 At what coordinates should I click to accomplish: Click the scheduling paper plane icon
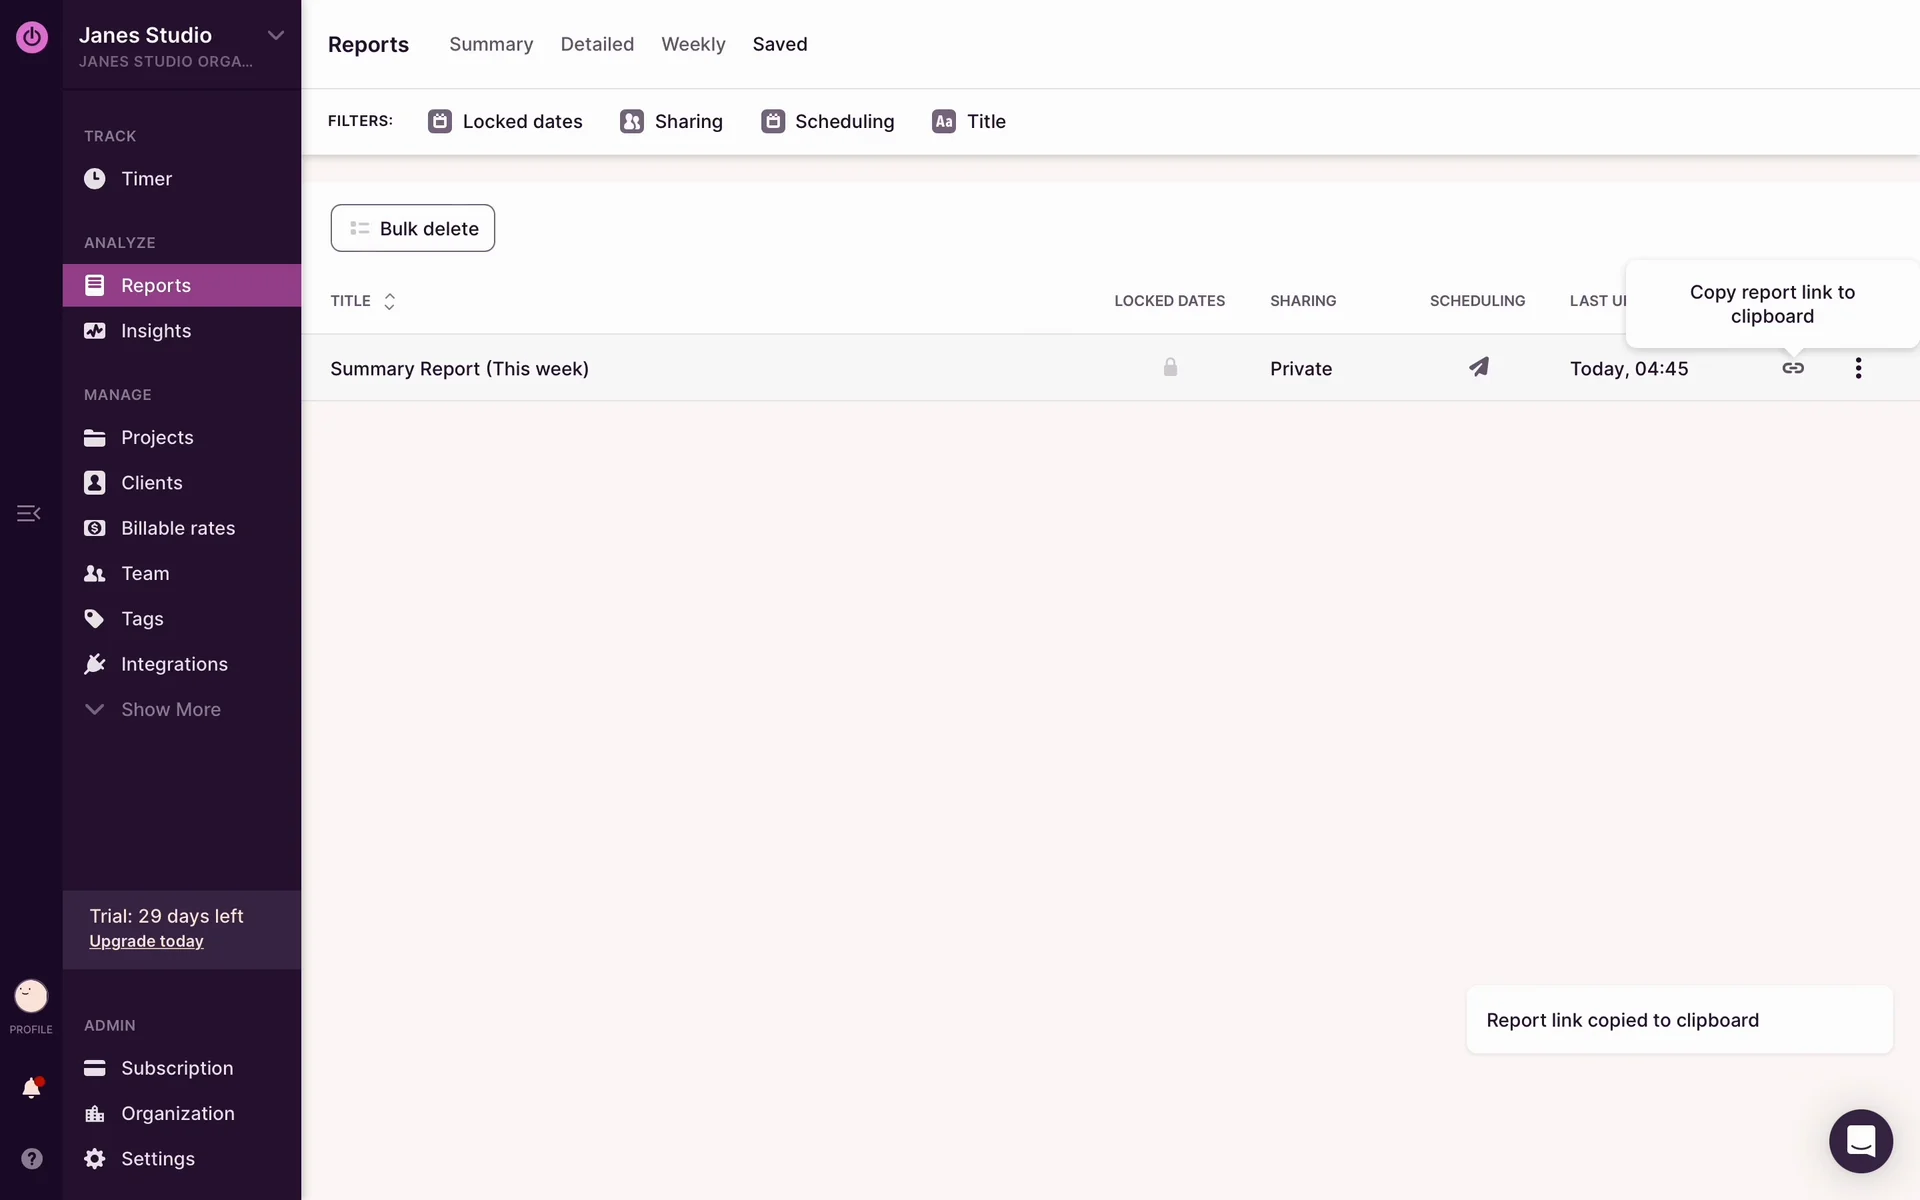(1478, 367)
